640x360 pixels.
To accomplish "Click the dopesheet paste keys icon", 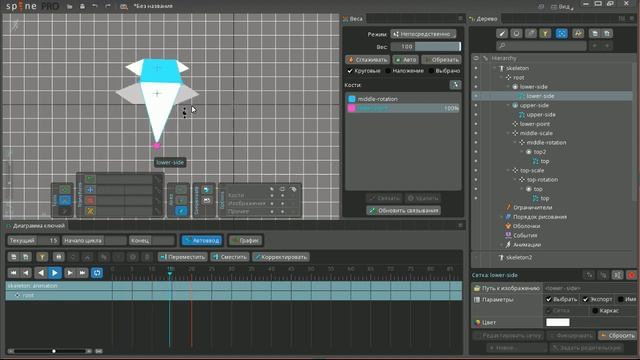I will point(26,257).
